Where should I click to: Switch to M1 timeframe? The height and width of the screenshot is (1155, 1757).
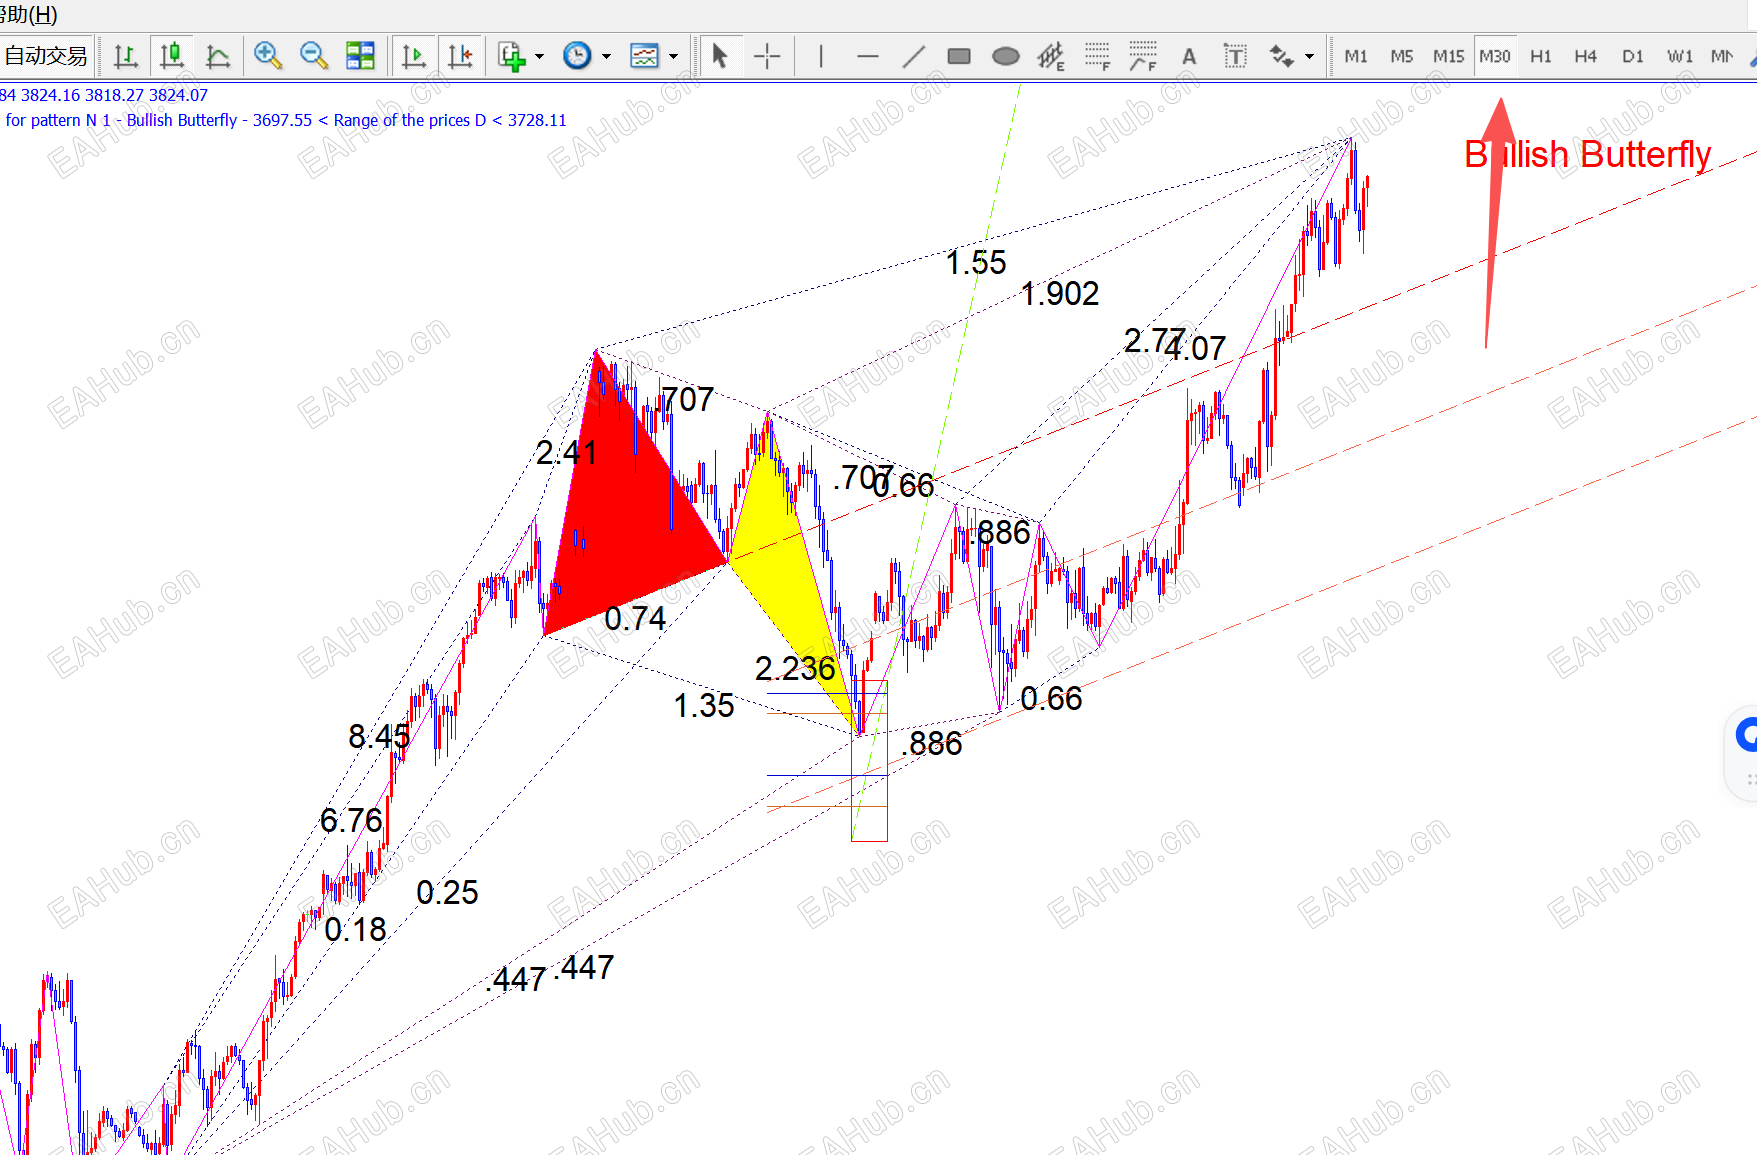point(1356,56)
